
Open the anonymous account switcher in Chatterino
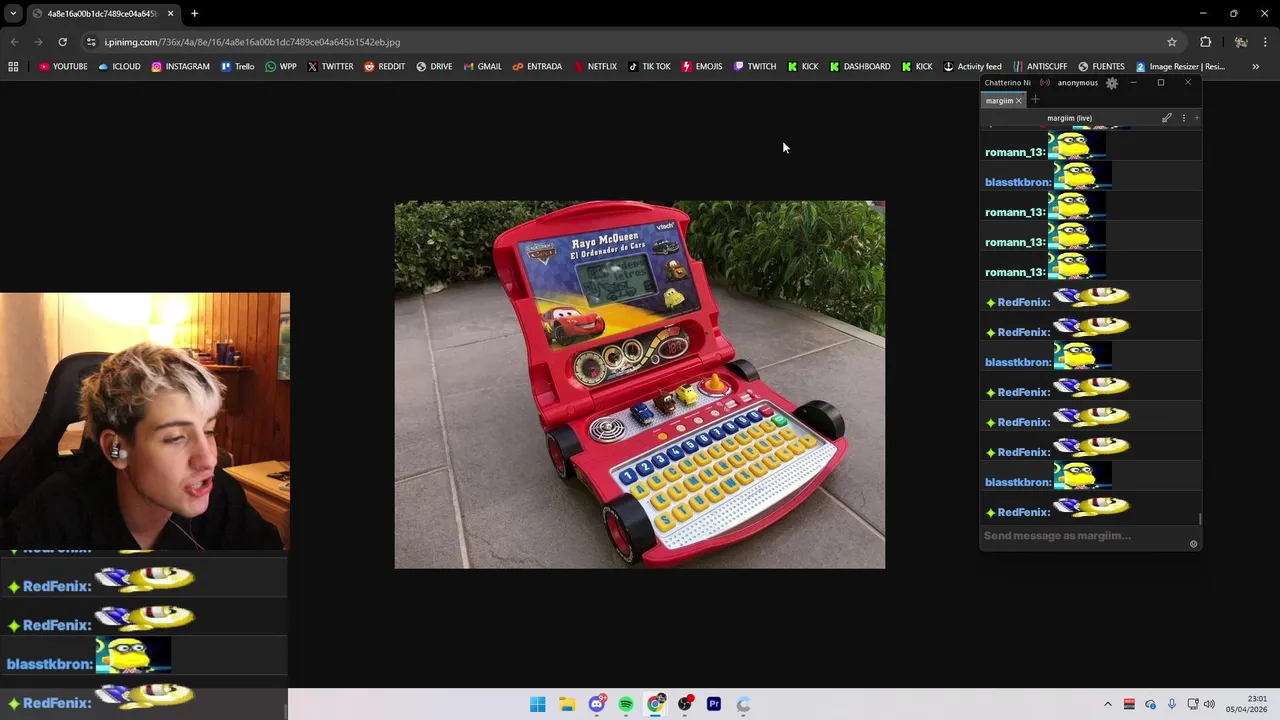coord(1078,83)
